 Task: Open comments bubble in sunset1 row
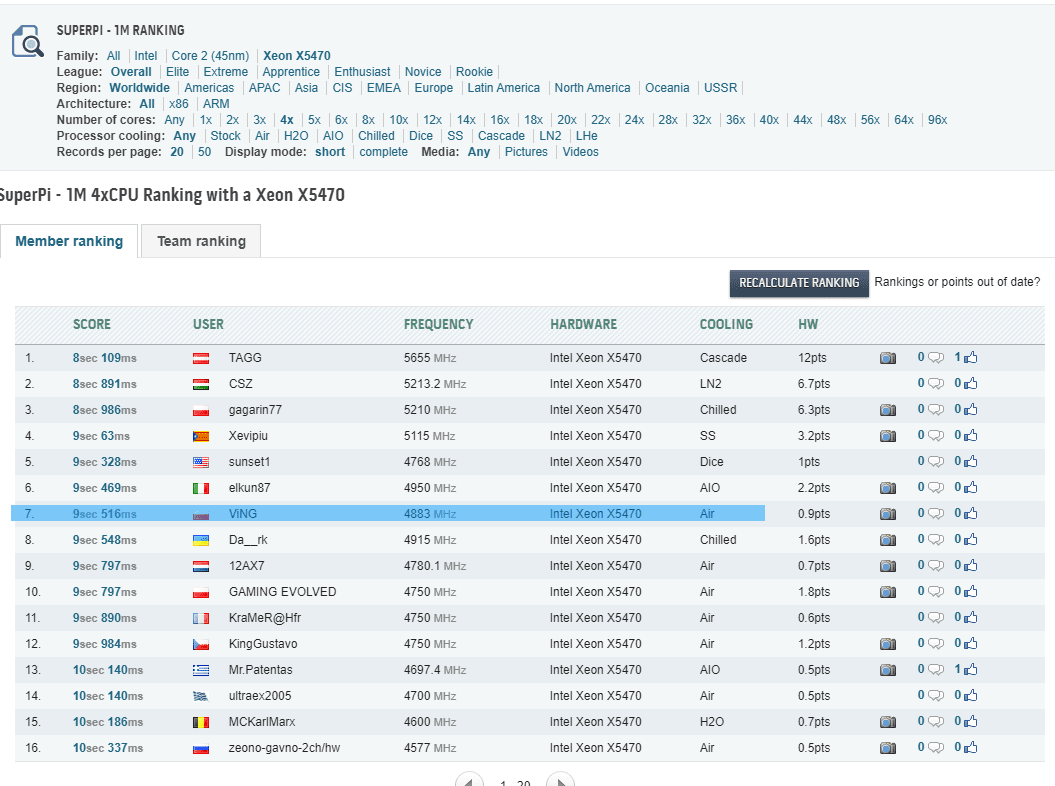tap(936, 462)
